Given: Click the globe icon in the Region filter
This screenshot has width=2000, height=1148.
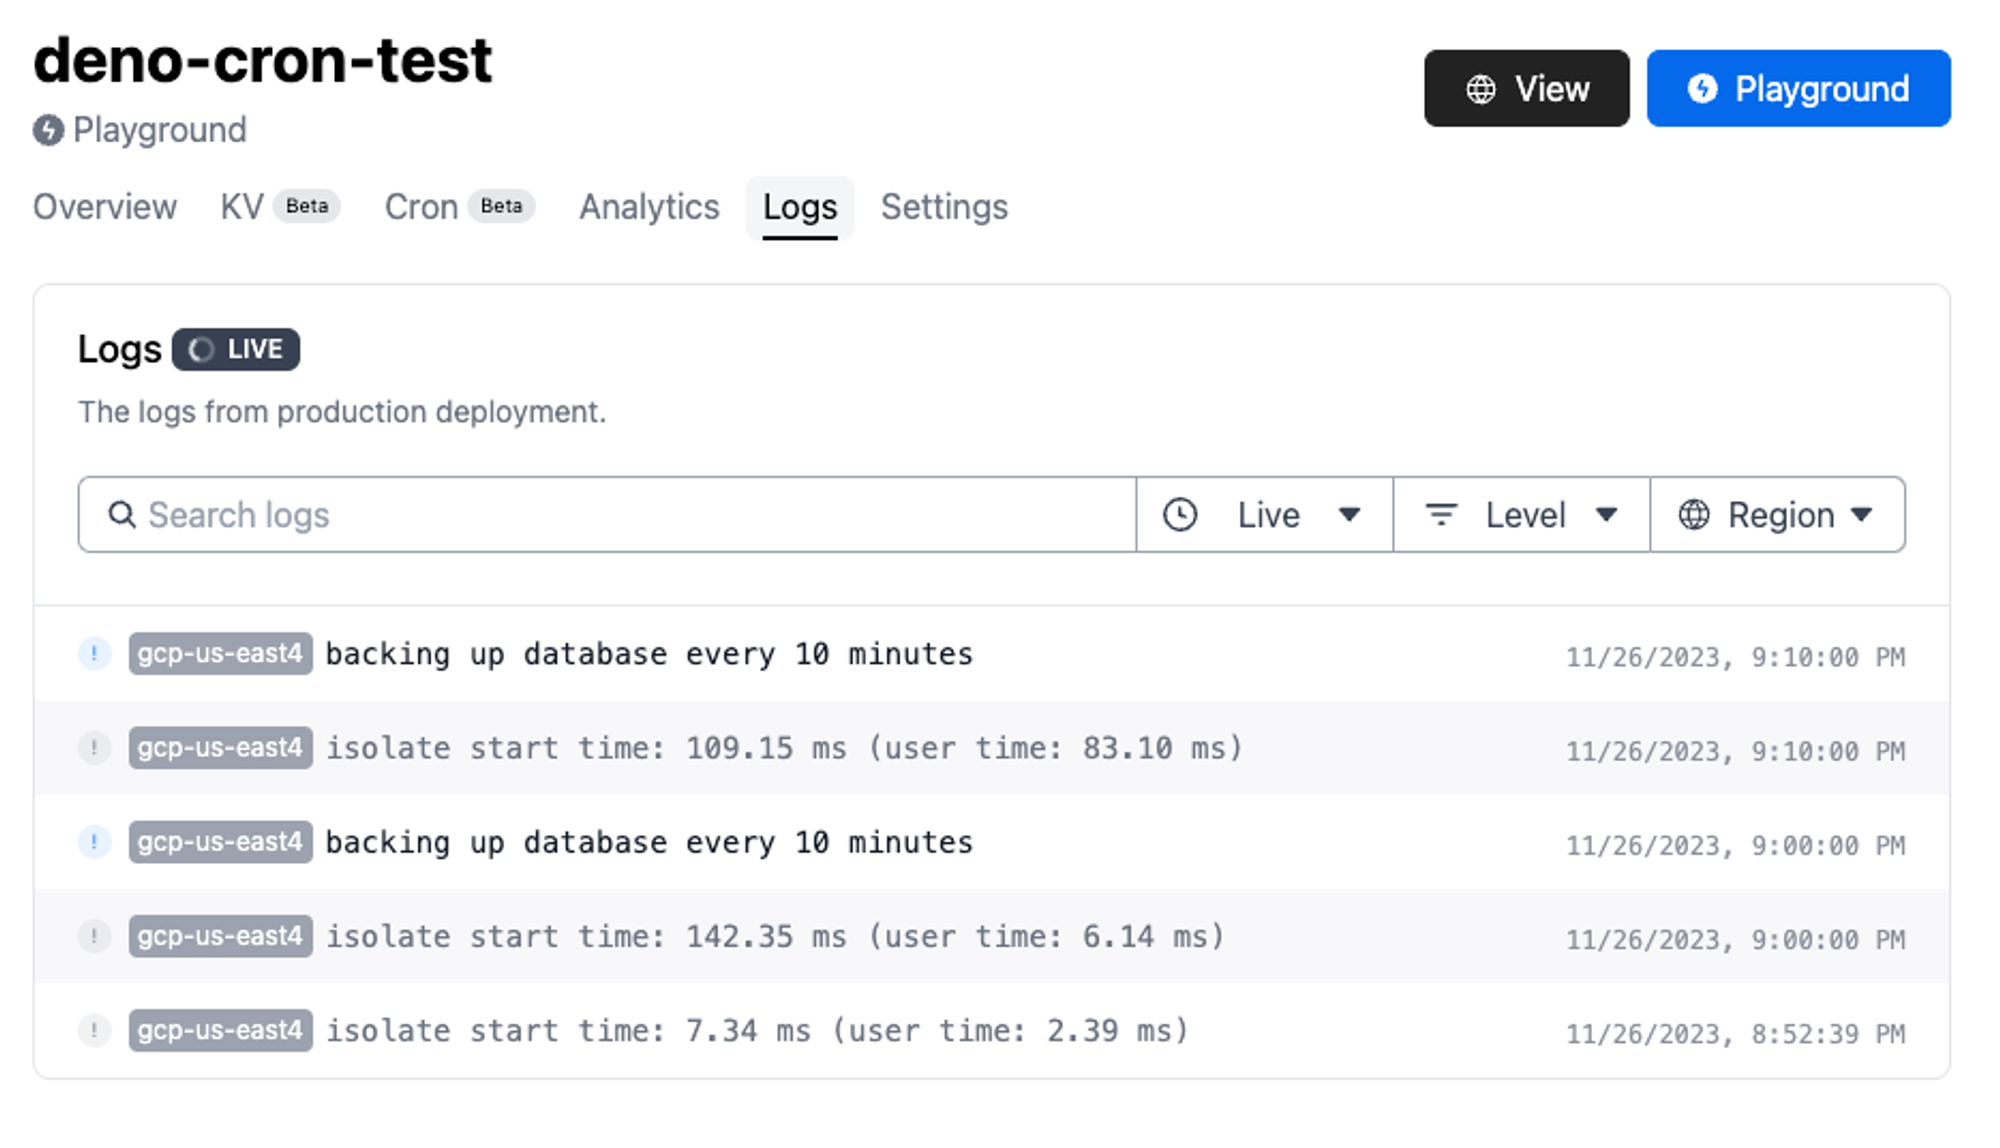Looking at the screenshot, I should pyautogui.click(x=1694, y=514).
